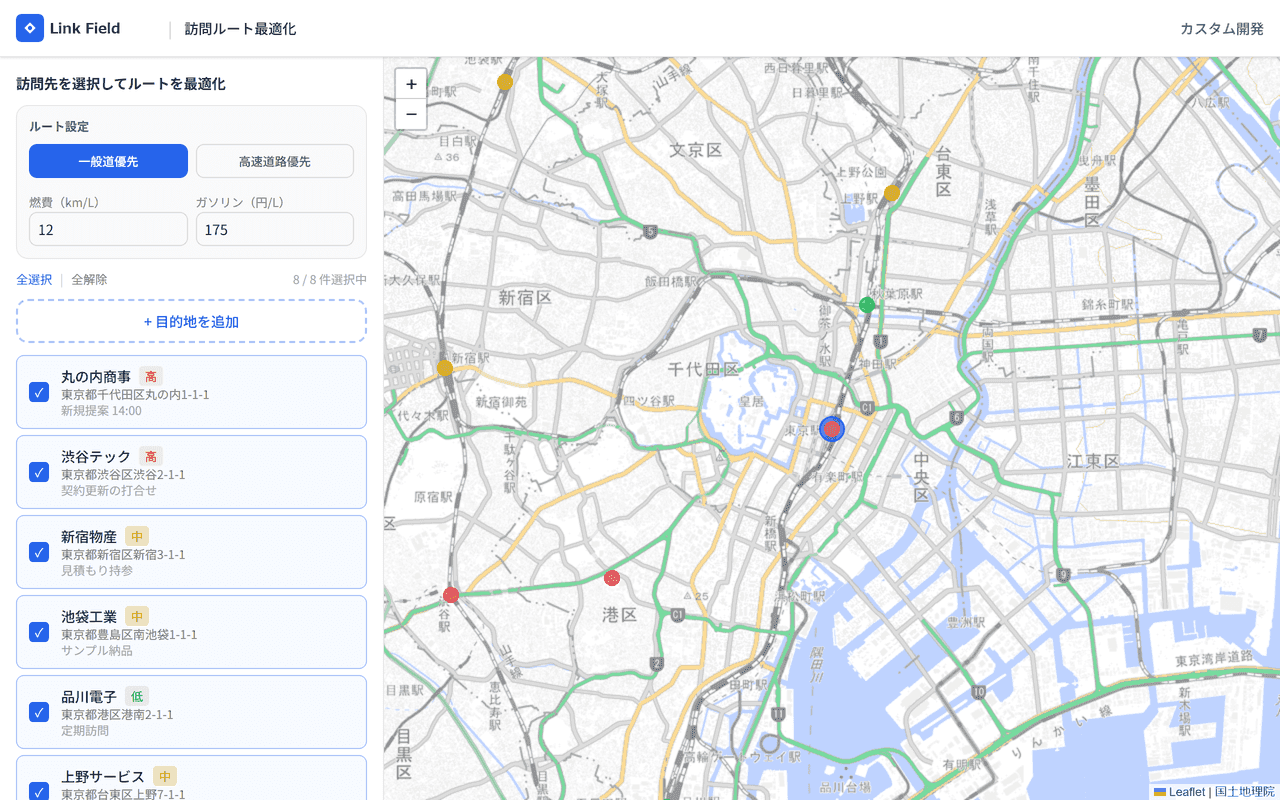Viewport: 1280px width, 800px height.
Task: Select the green map marker near Akihabara Station
Action: (x=867, y=305)
